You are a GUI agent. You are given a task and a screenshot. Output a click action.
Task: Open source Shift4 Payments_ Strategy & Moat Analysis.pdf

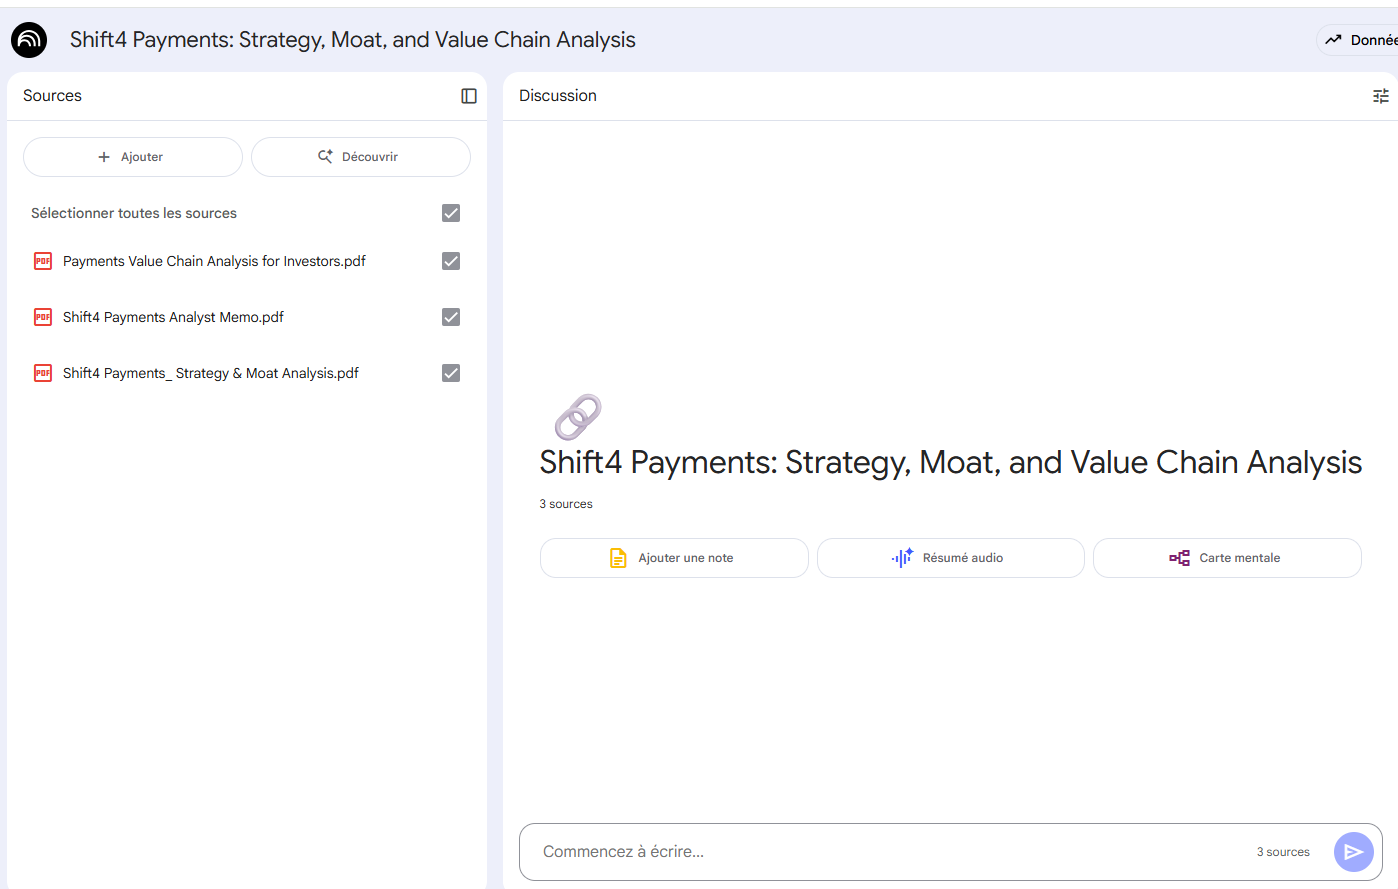(x=211, y=373)
